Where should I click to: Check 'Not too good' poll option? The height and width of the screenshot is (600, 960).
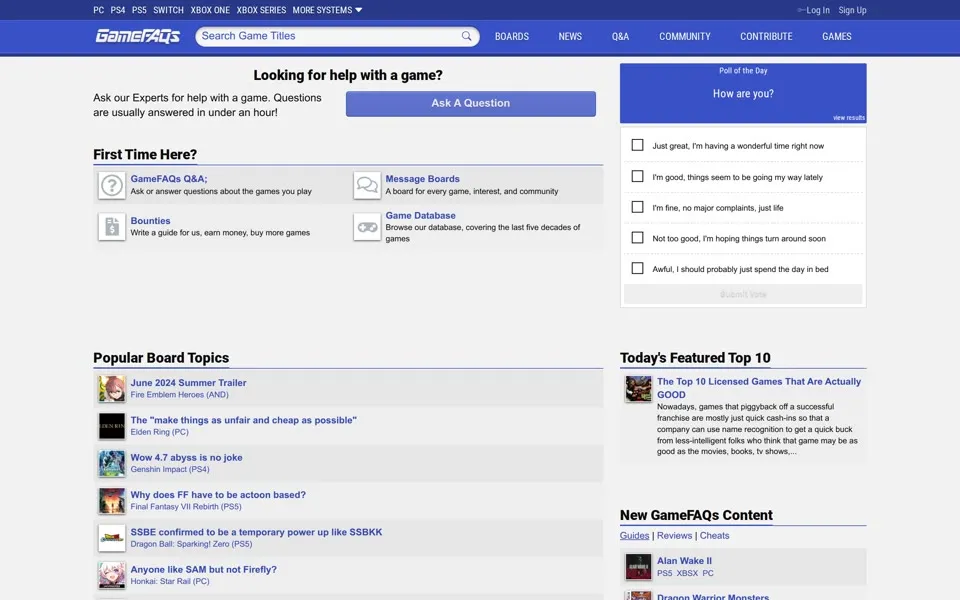[637, 238]
